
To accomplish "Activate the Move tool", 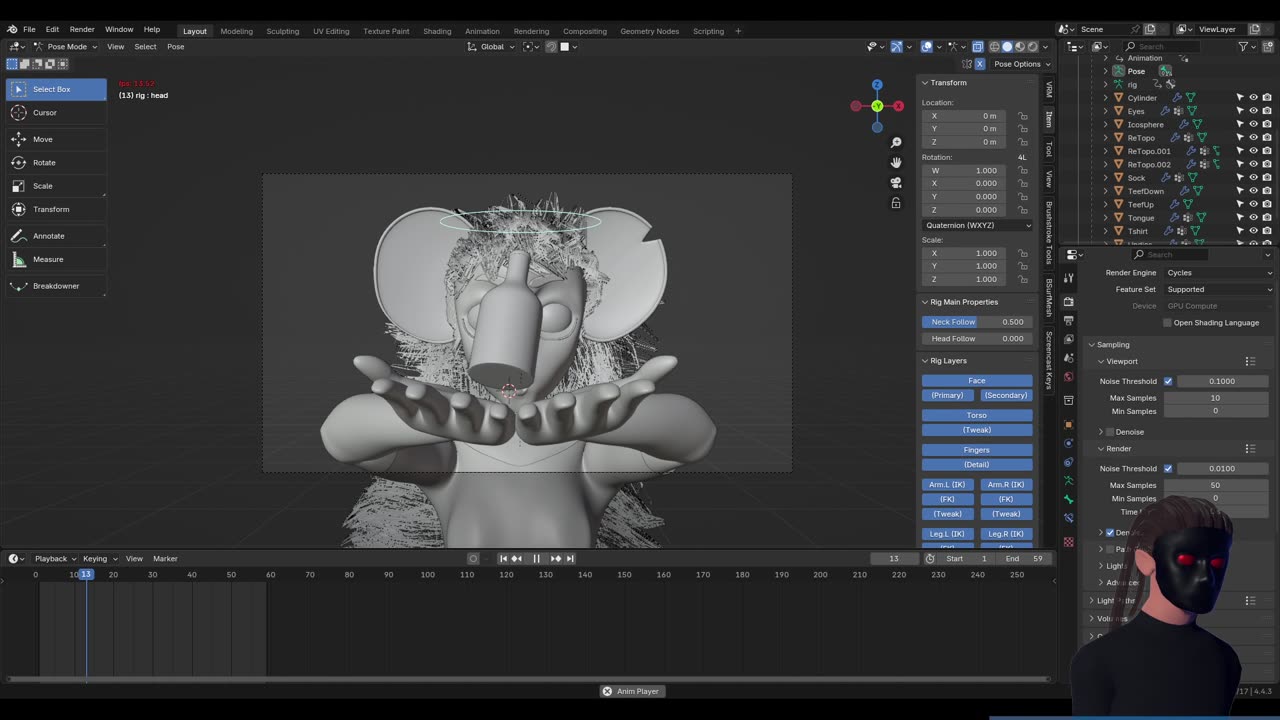I will point(56,139).
